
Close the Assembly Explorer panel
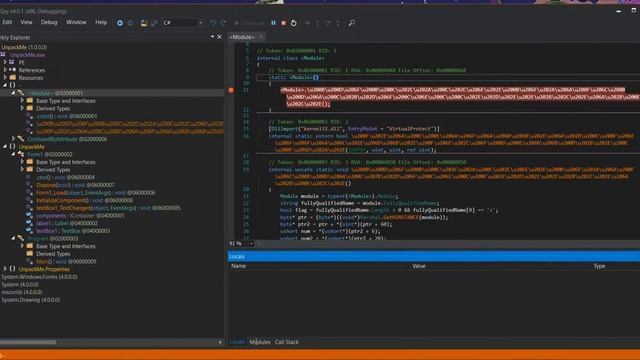point(219,37)
